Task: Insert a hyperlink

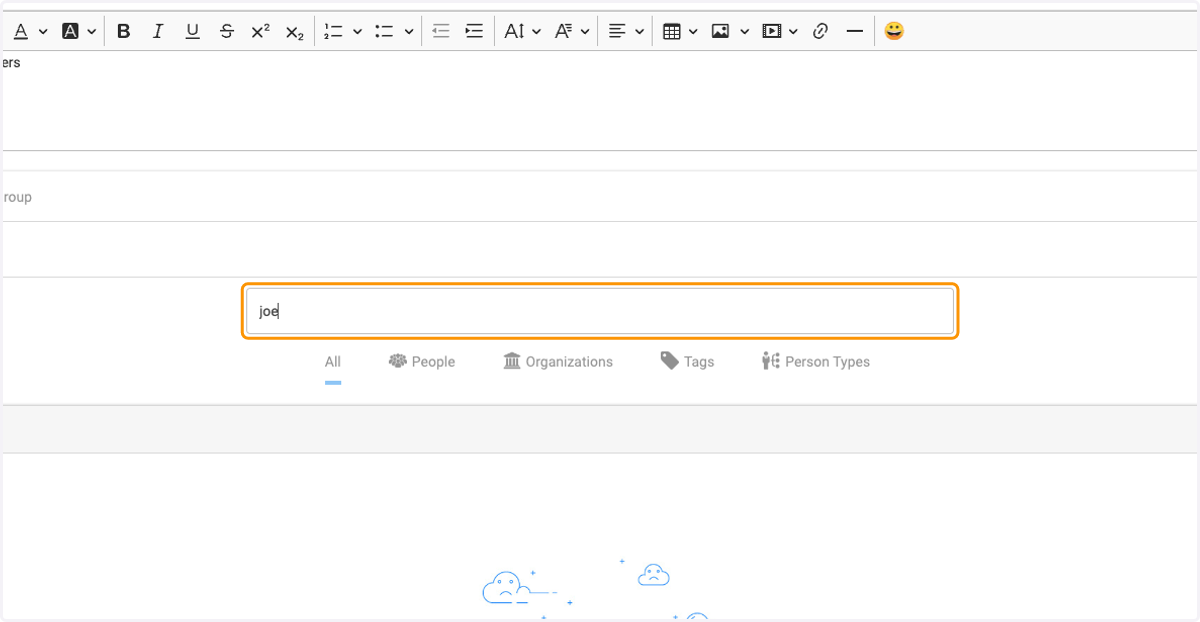Action: point(820,31)
